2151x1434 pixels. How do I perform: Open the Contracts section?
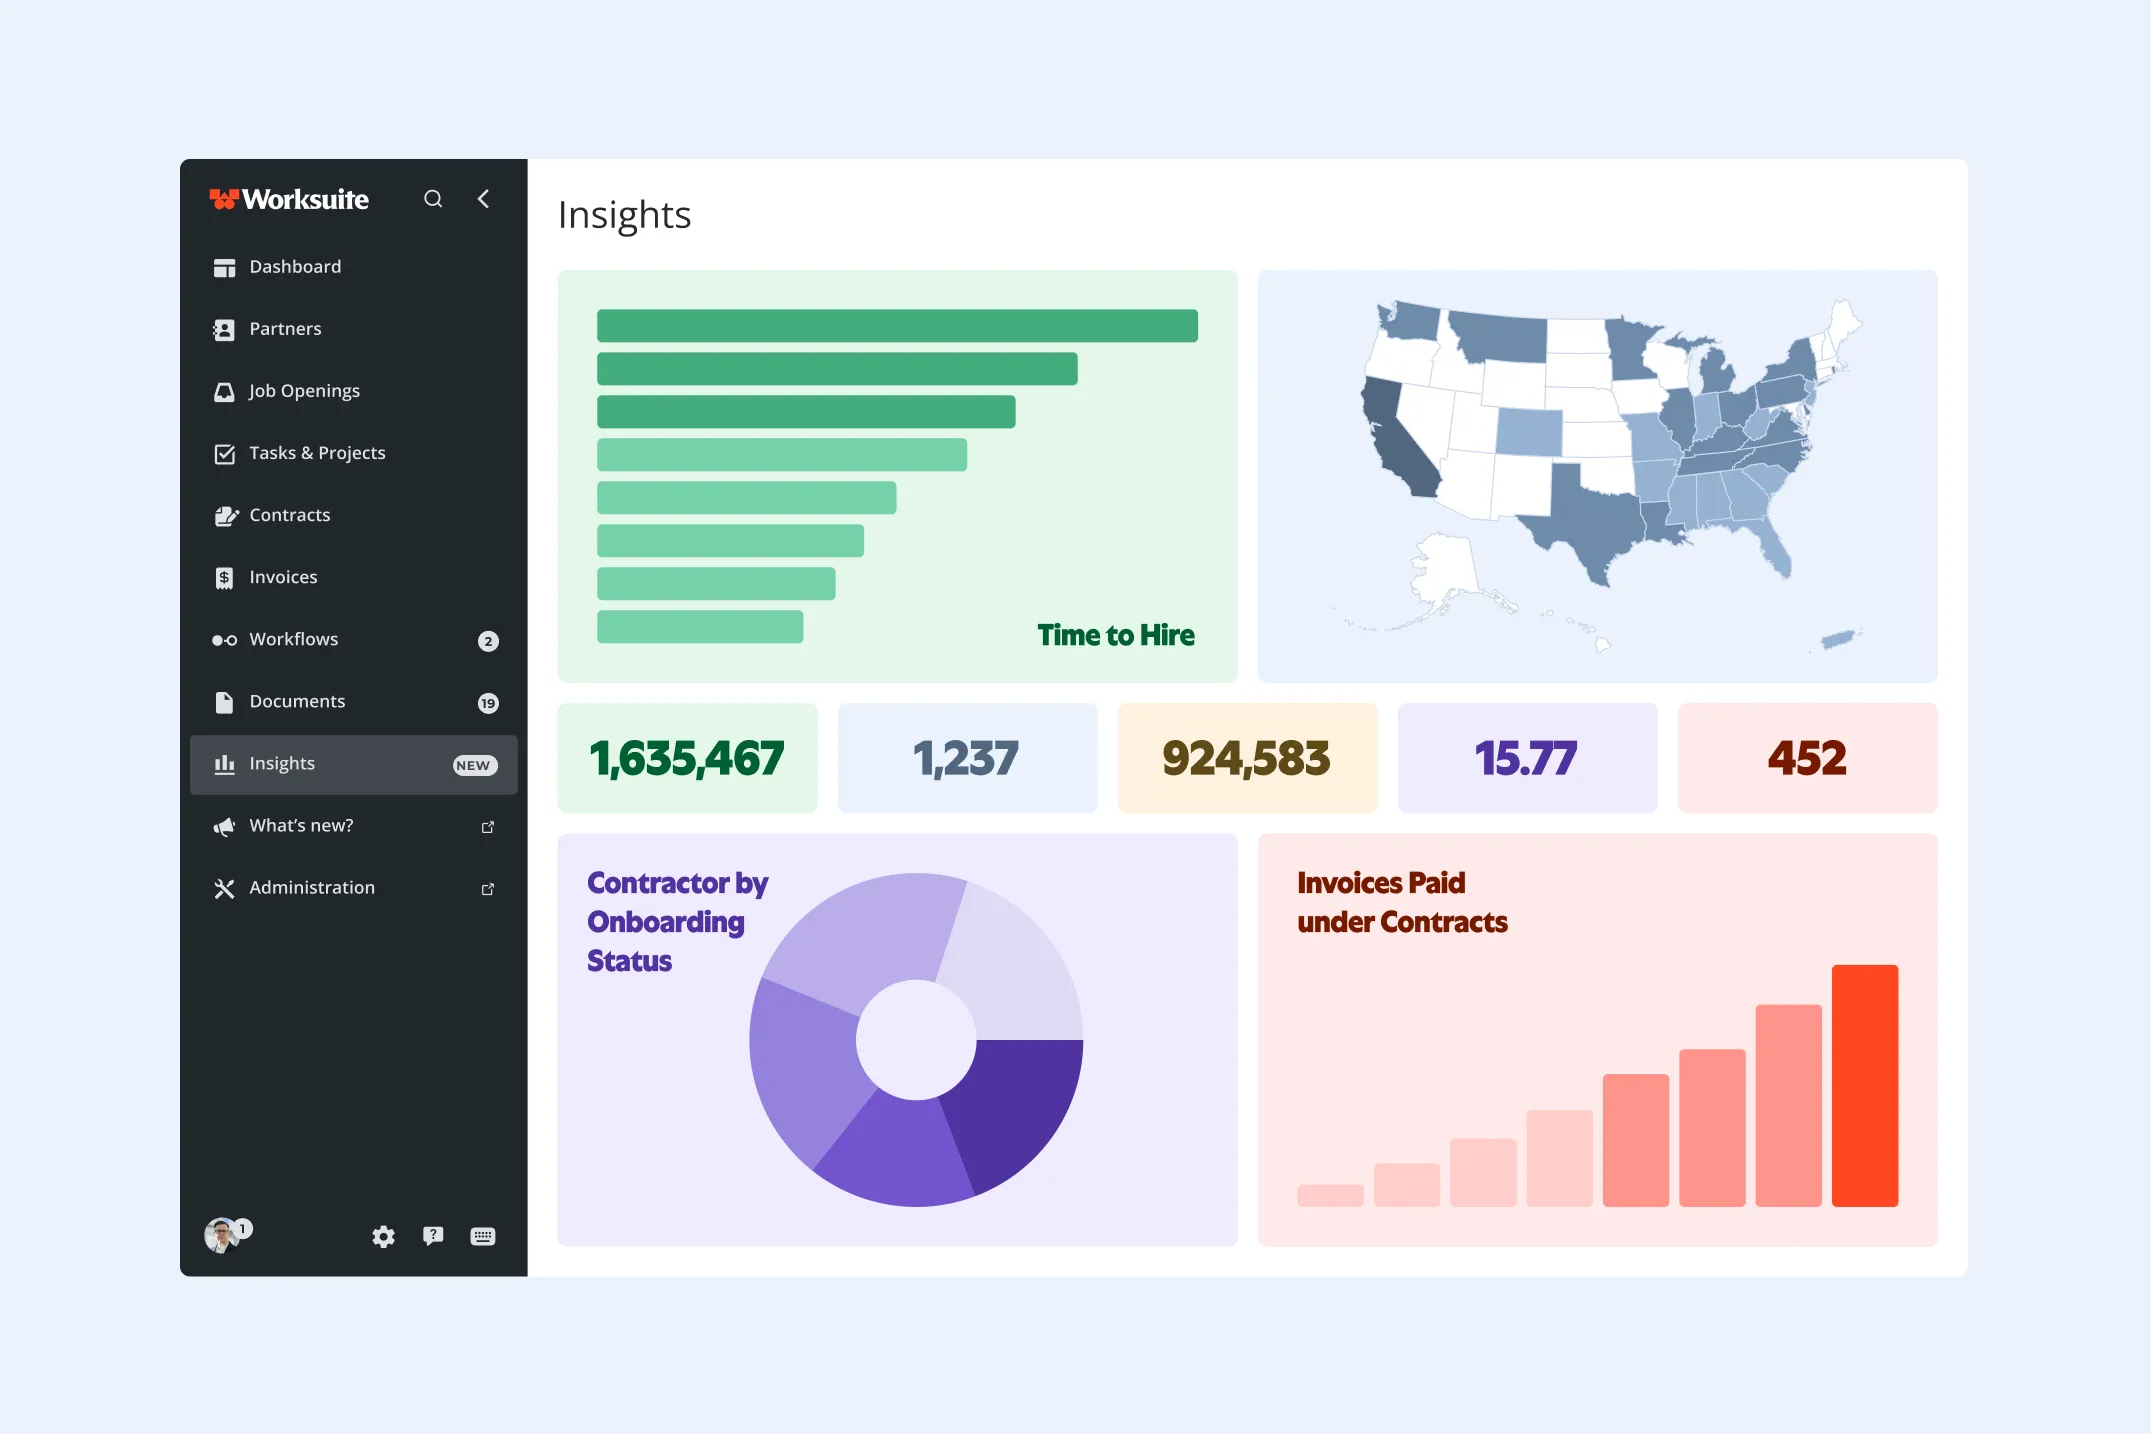(x=289, y=515)
